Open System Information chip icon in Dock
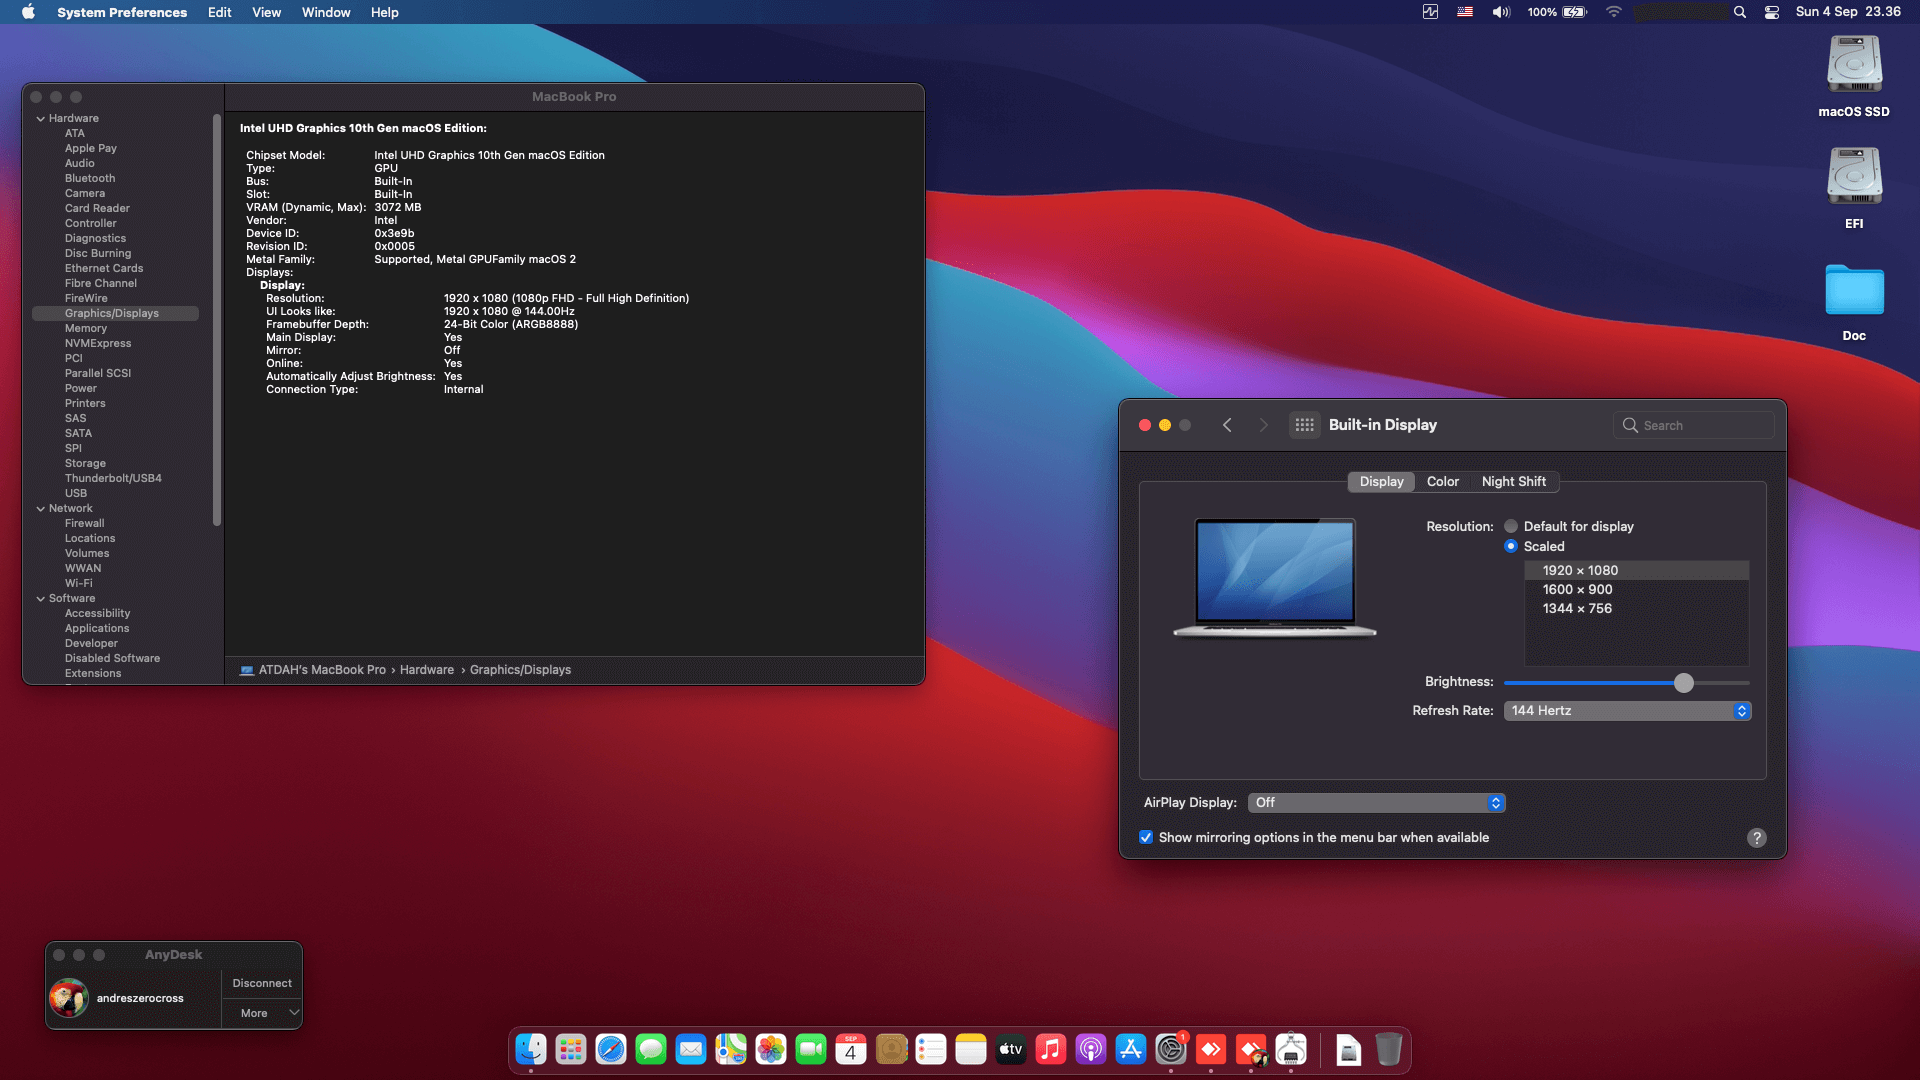 [1291, 1049]
